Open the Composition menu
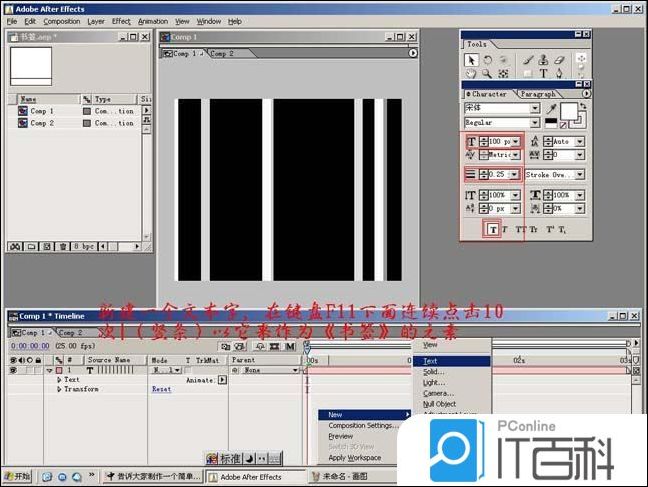Viewport: 648px width, 487px height. coord(62,21)
